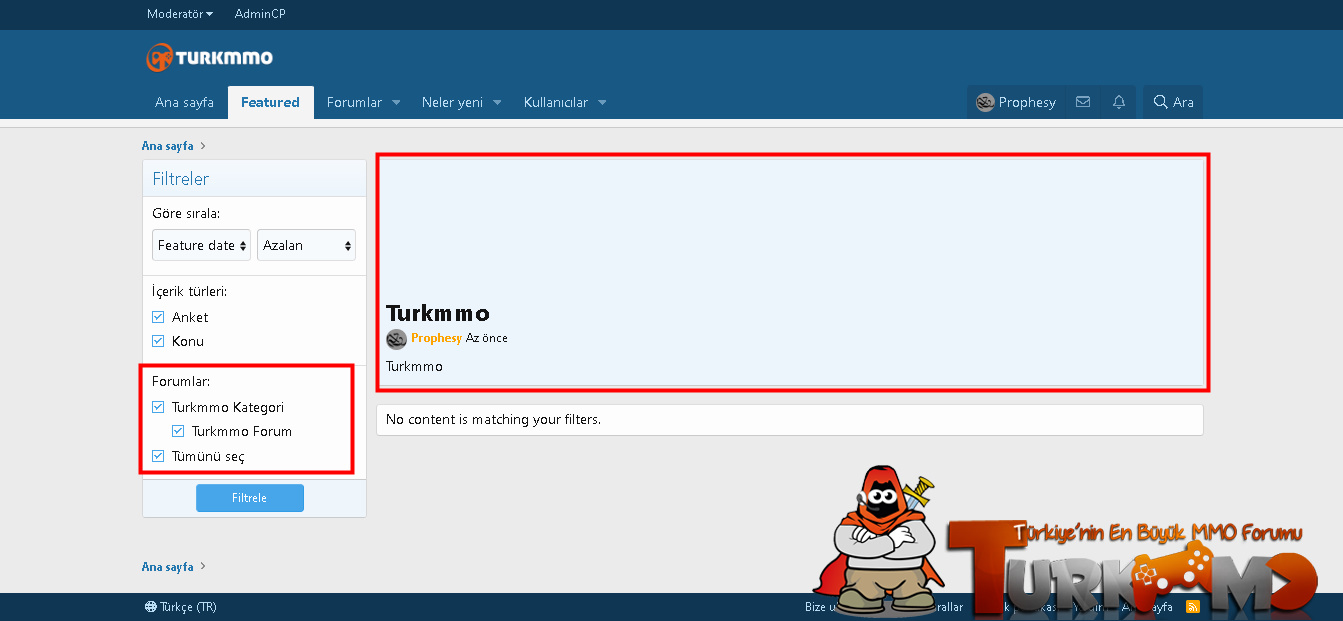Click the Turkmmo logo in header
Image resolution: width=1343 pixels, height=621 pixels.
209,58
